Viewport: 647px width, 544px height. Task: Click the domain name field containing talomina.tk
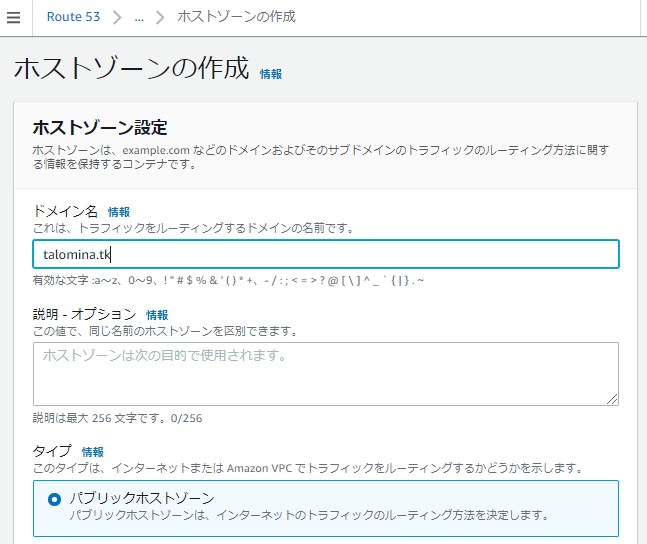click(x=326, y=254)
